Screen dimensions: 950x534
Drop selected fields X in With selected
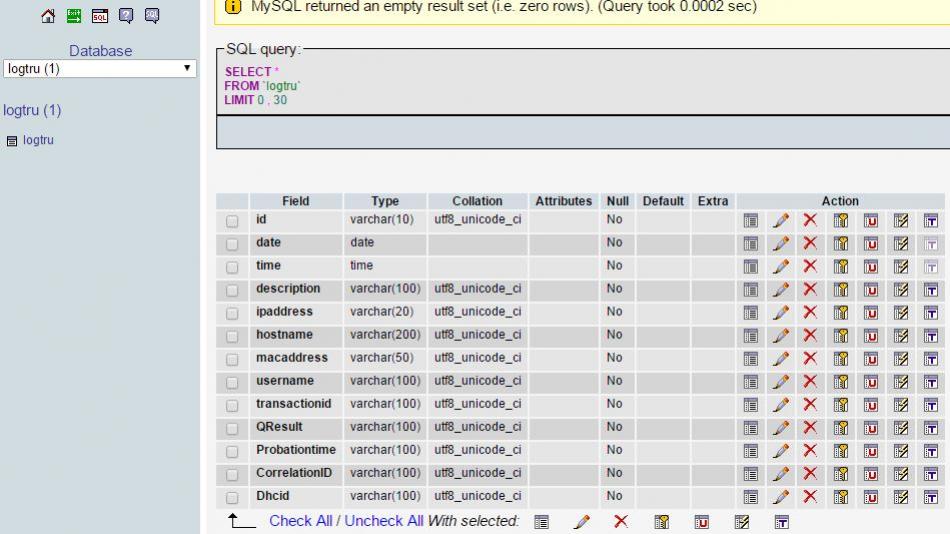tap(620, 521)
